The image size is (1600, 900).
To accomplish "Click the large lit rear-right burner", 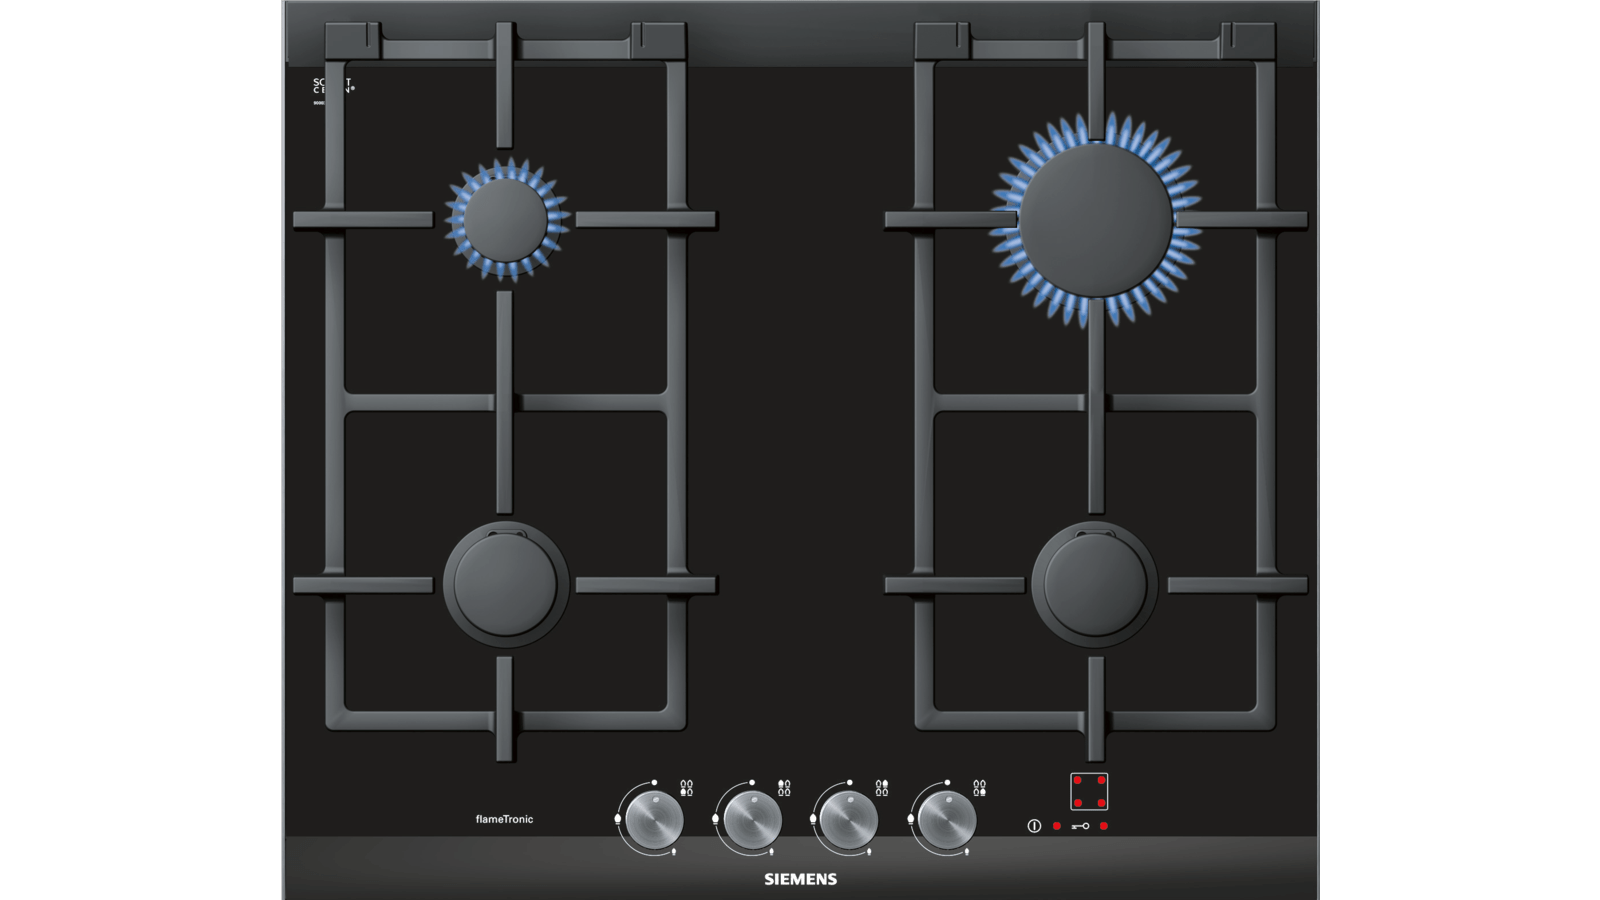I will [x=1095, y=220].
